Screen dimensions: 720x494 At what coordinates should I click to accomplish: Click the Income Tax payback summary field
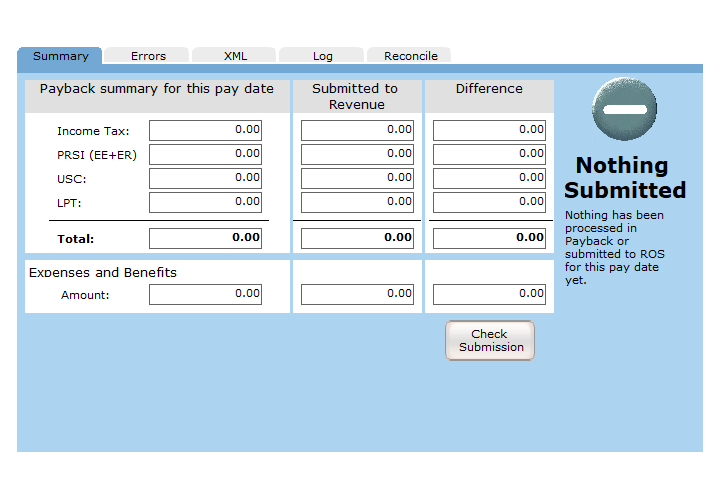point(205,130)
